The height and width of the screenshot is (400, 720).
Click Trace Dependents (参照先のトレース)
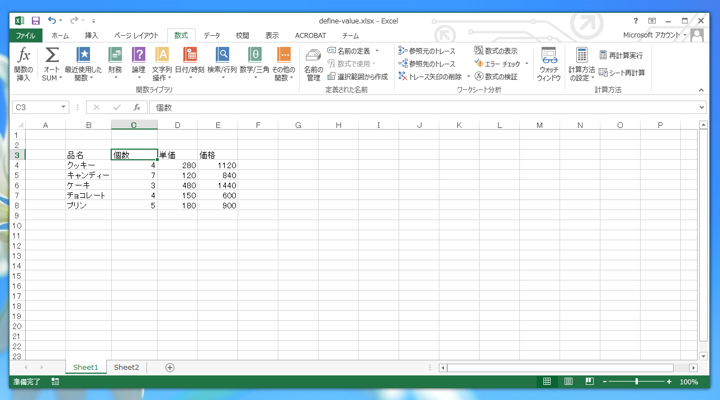click(427, 64)
